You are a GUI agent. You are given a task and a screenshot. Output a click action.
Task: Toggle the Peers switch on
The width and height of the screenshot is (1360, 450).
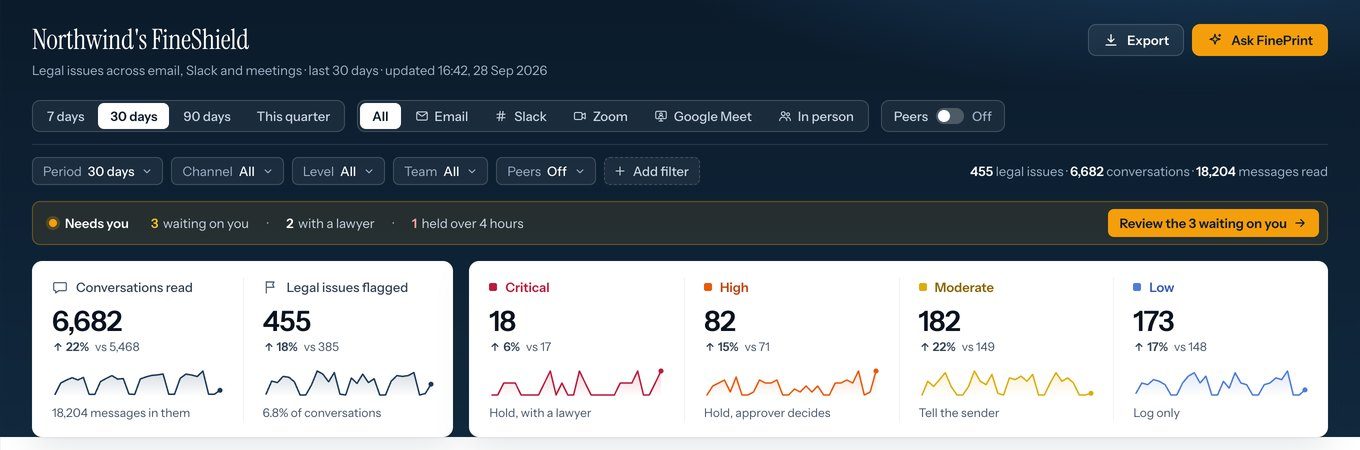pos(949,116)
